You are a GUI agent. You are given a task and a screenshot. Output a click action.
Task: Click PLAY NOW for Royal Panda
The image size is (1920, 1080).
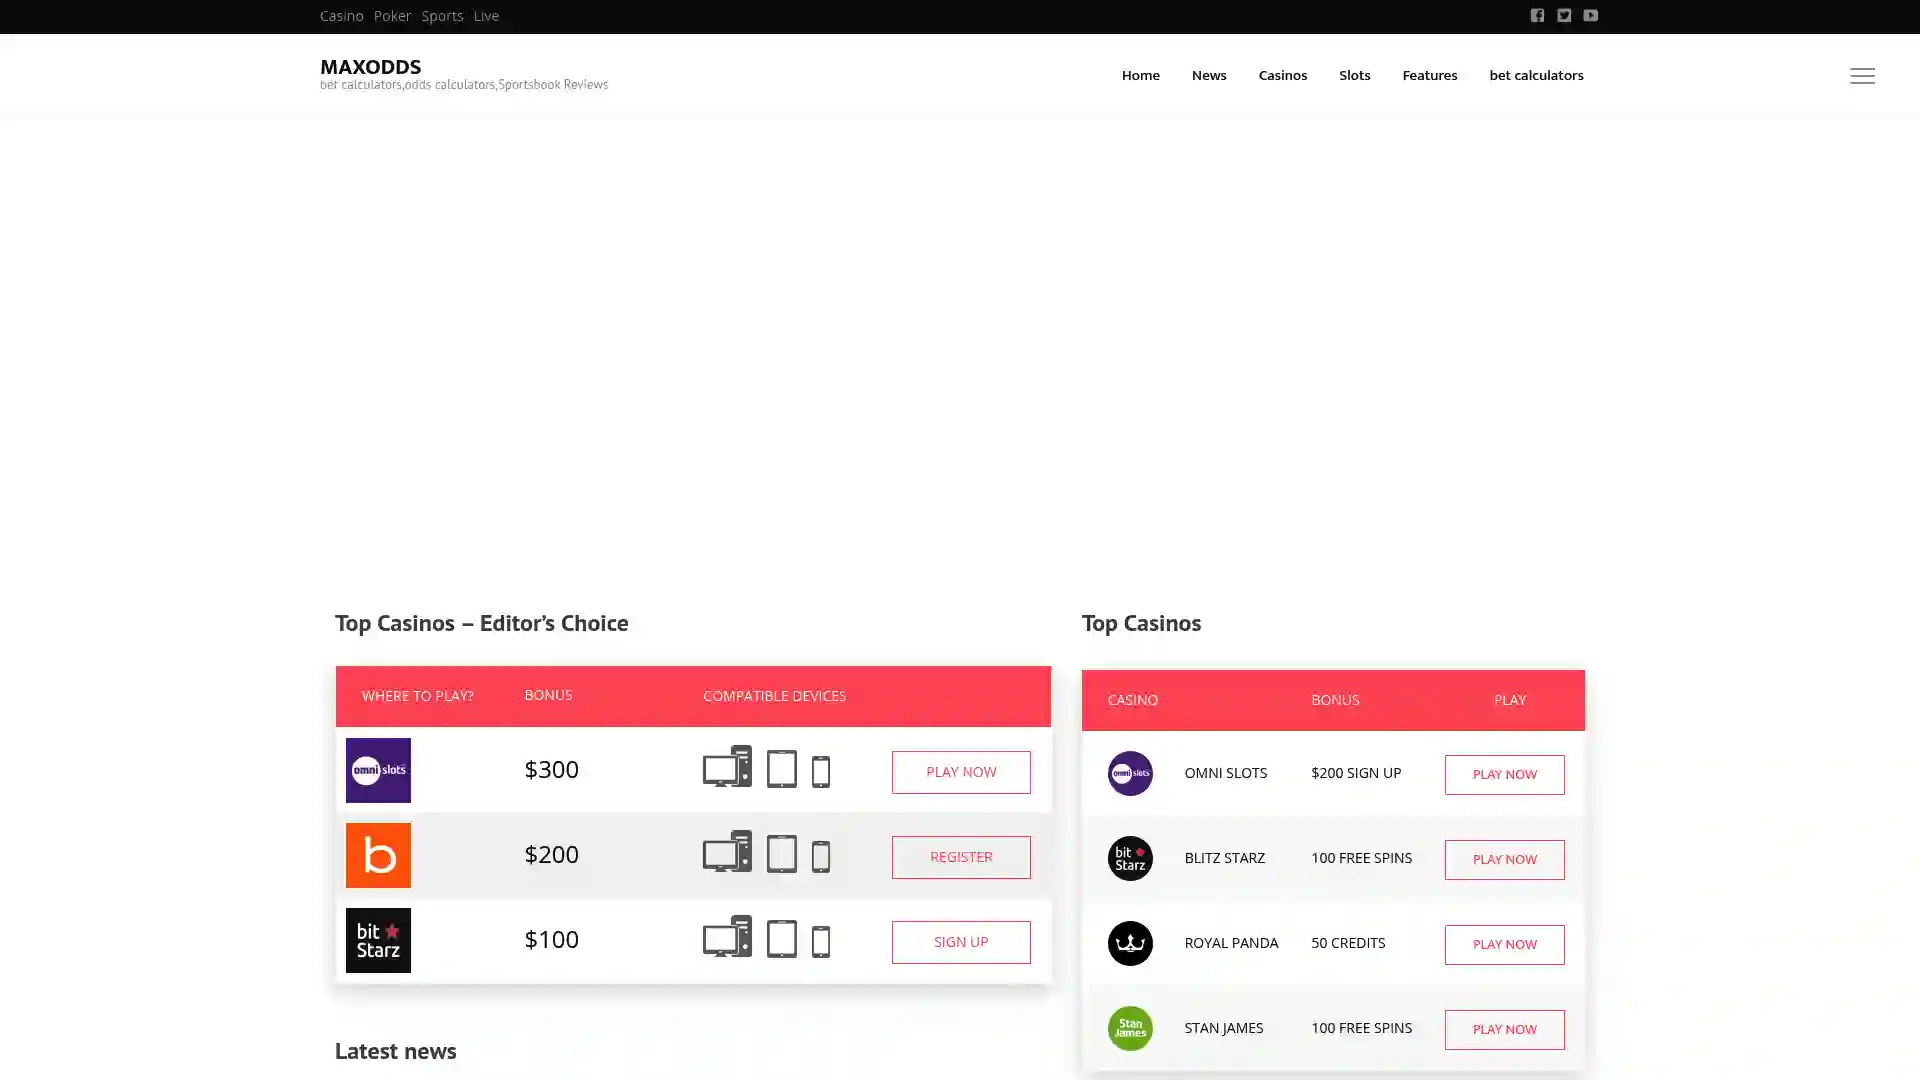click(x=1504, y=945)
